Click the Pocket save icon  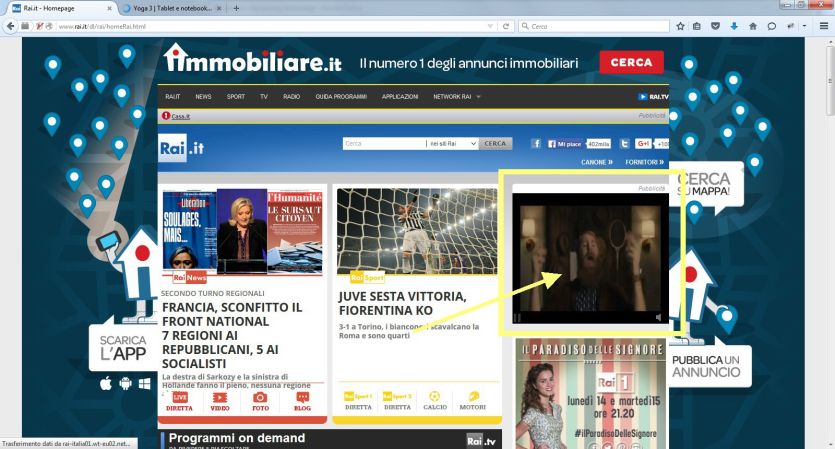[x=715, y=26]
